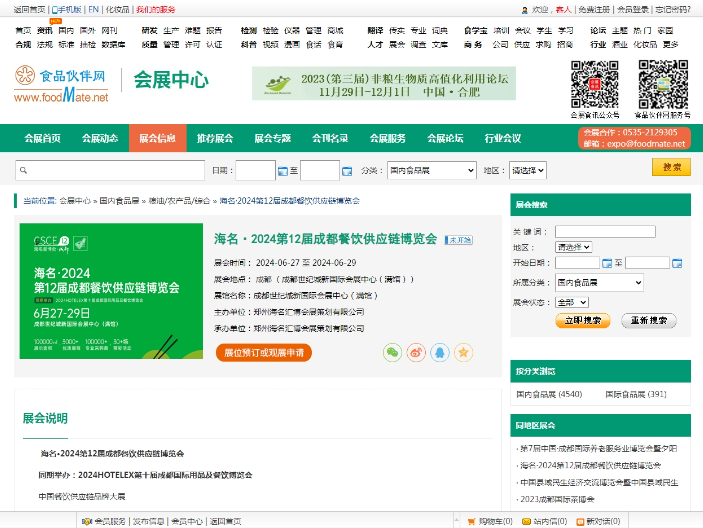Go to the 行业会议 tab
The image size is (703, 528).
503,138
